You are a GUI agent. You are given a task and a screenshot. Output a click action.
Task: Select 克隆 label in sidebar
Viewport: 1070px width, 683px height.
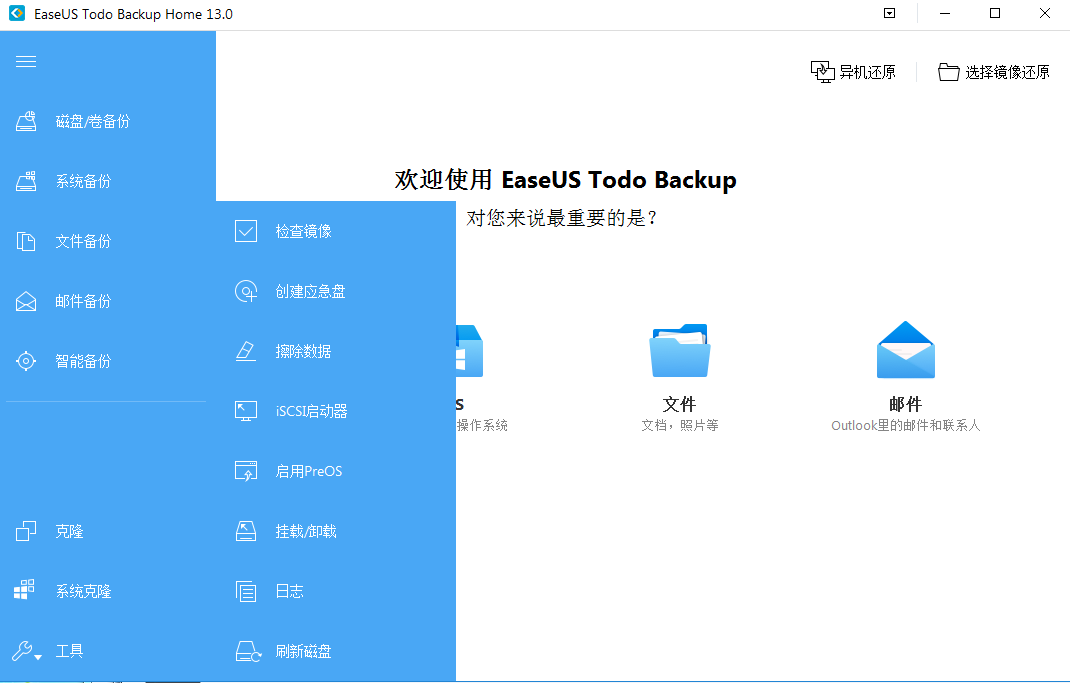click(69, 532)
